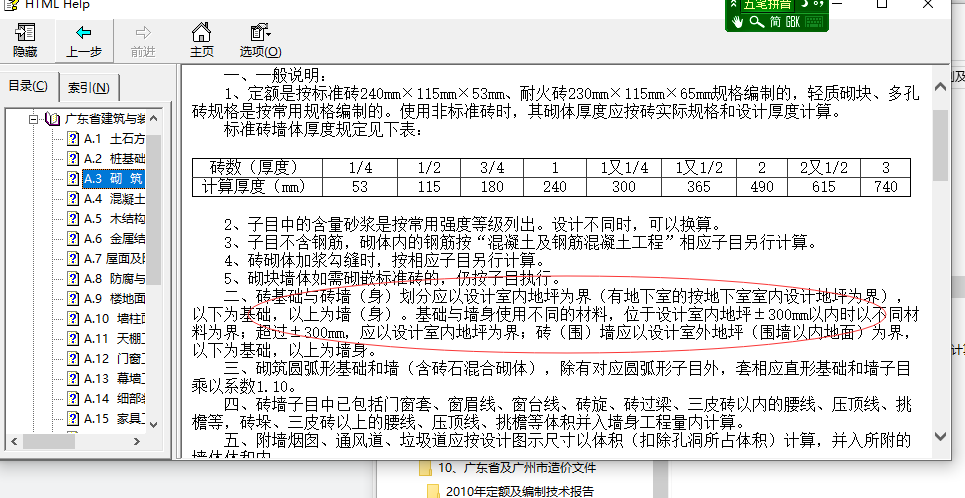The width and height of the screenshot is (965, 498).
Task: Go to the 主页 (Home) page
Action: coord(201,41)
